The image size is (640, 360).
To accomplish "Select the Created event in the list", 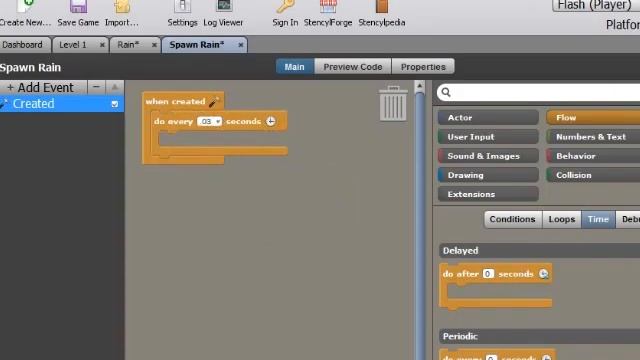I will coord(62,104).
